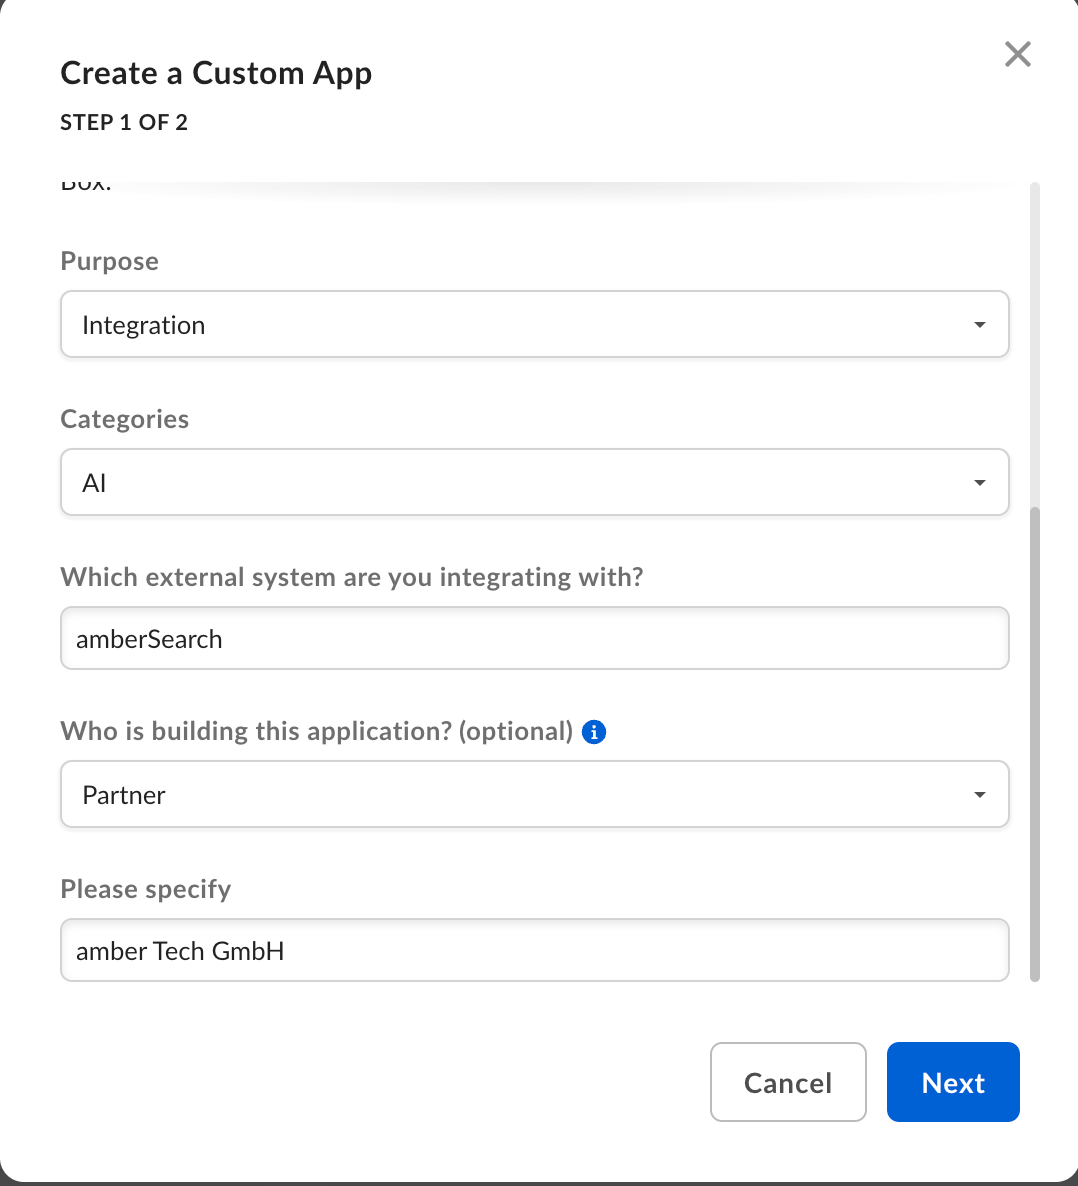Click the Categories field label

click(125, 419)
